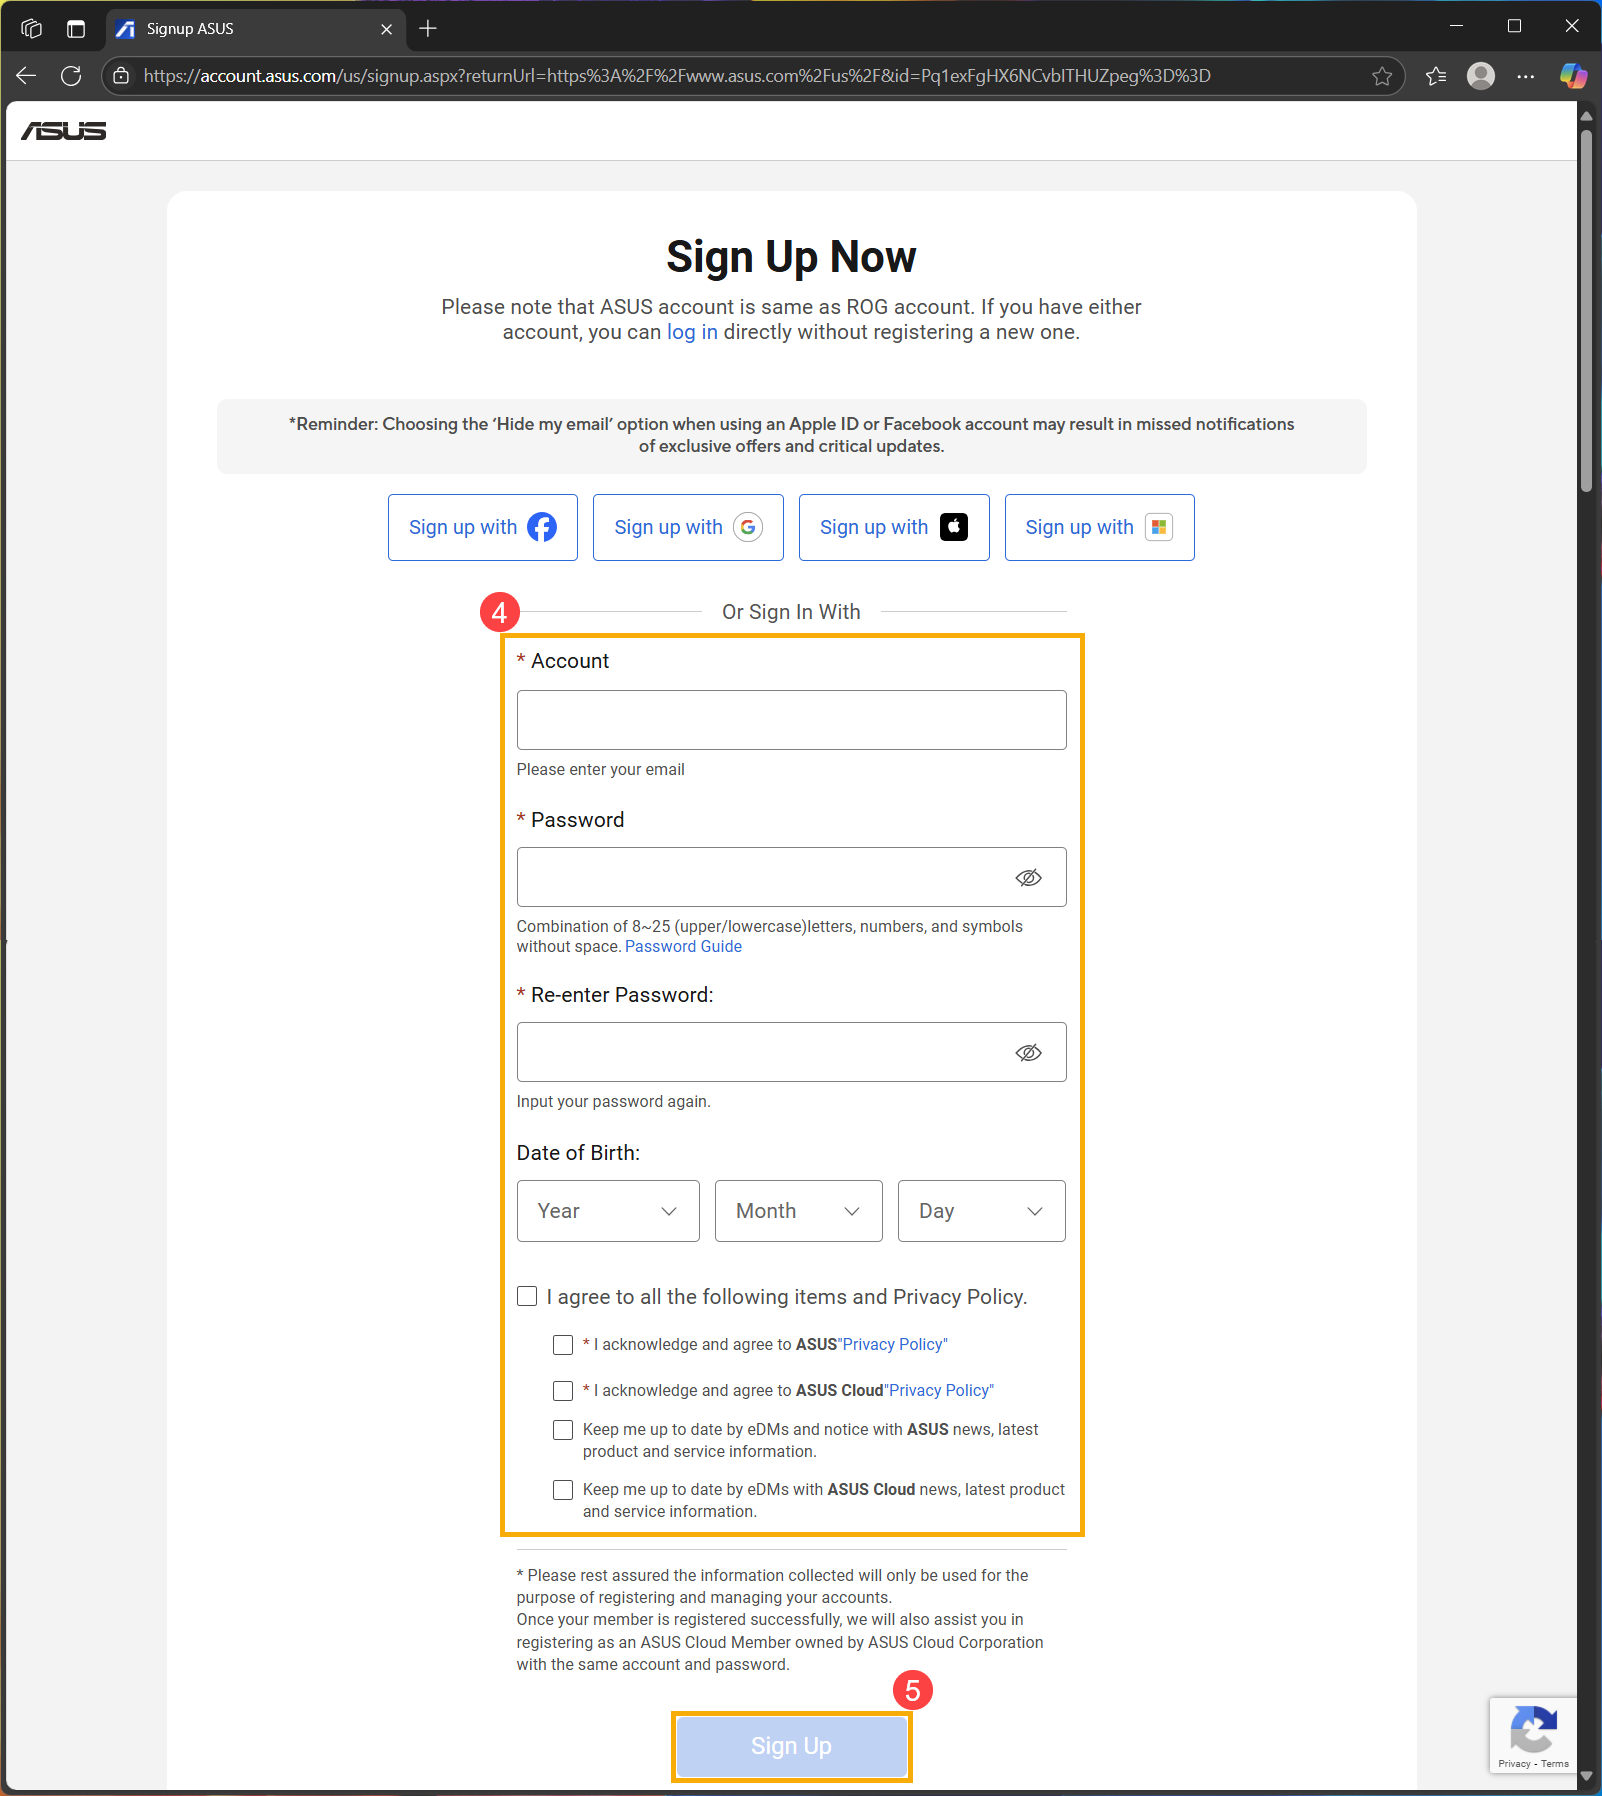The width and height of the screenshot is (1602, 1796).
Task: Open the Year dropdown
Action: pos(608,1211)
